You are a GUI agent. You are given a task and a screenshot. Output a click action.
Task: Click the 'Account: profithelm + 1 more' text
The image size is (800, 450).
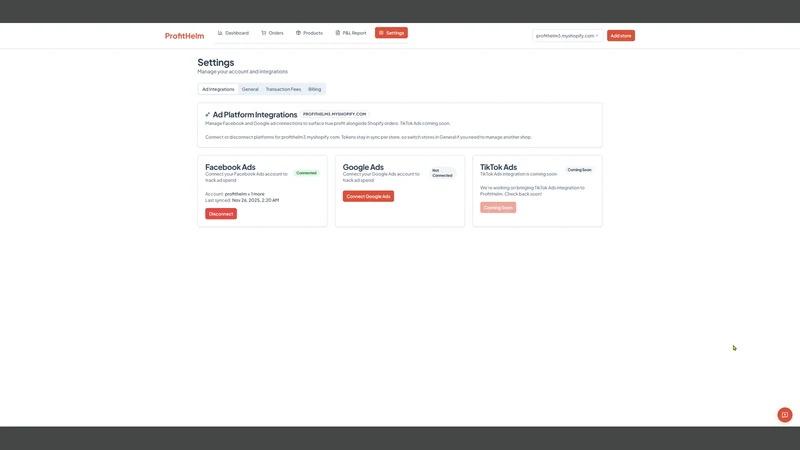click(x=235, y=194)
